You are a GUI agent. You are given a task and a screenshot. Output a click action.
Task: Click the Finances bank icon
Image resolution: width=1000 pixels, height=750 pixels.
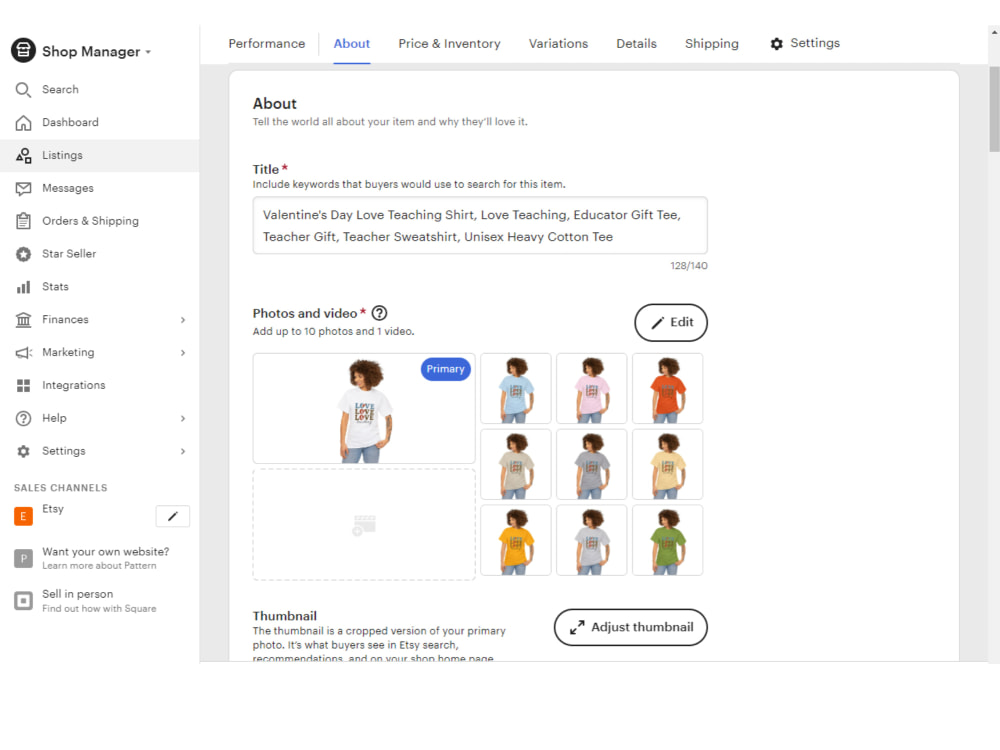point(23,320)
